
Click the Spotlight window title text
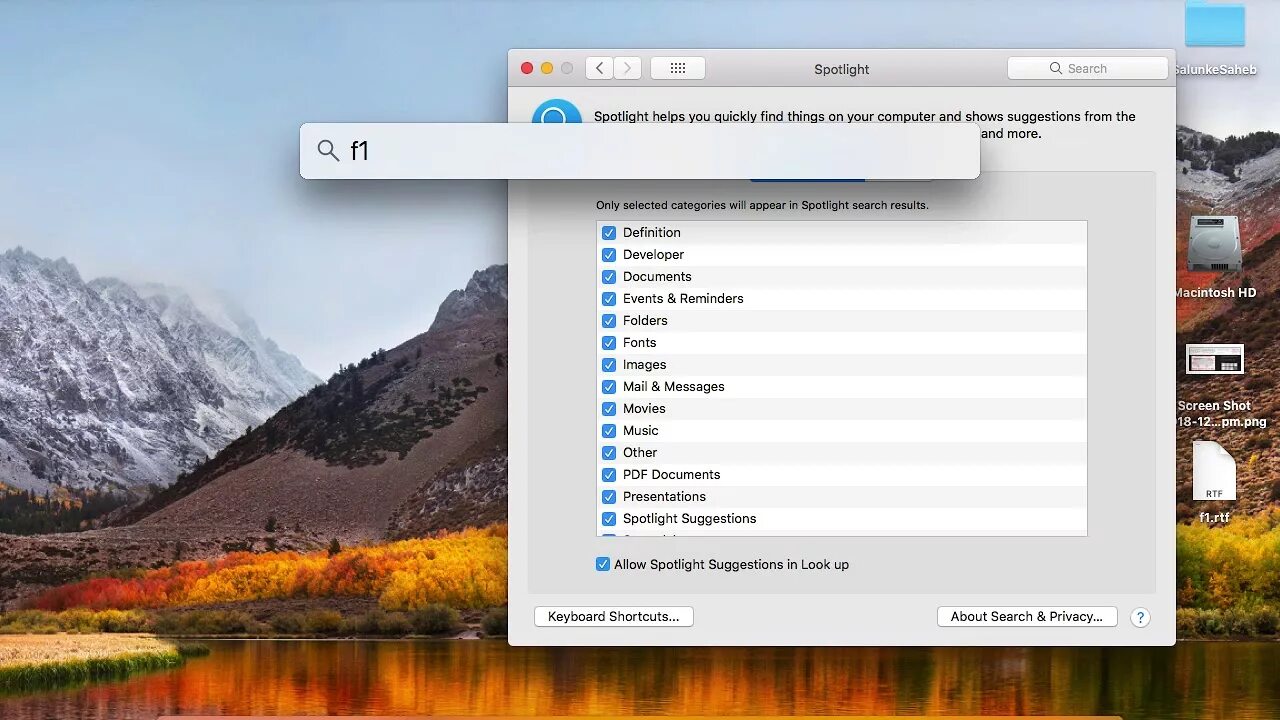point(842,69)
